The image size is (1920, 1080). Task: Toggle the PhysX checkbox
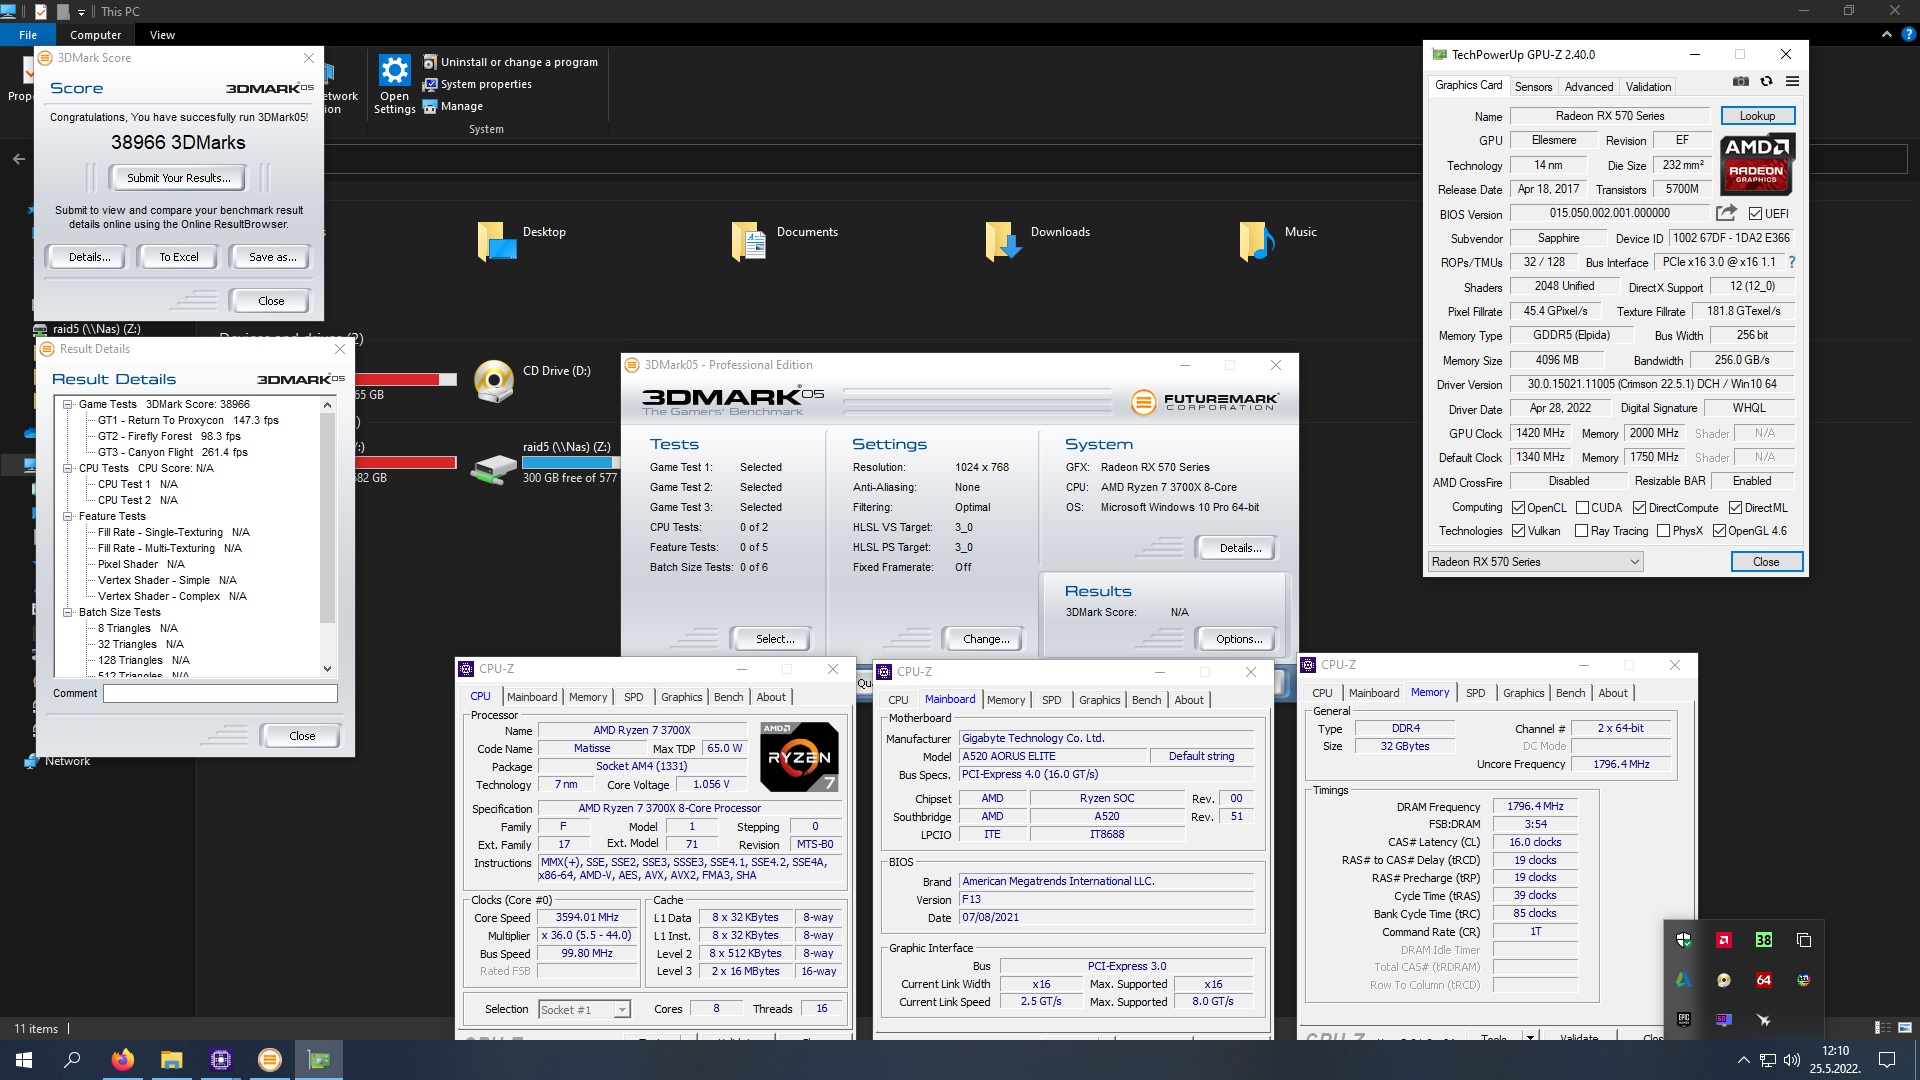click(1663, 531)
